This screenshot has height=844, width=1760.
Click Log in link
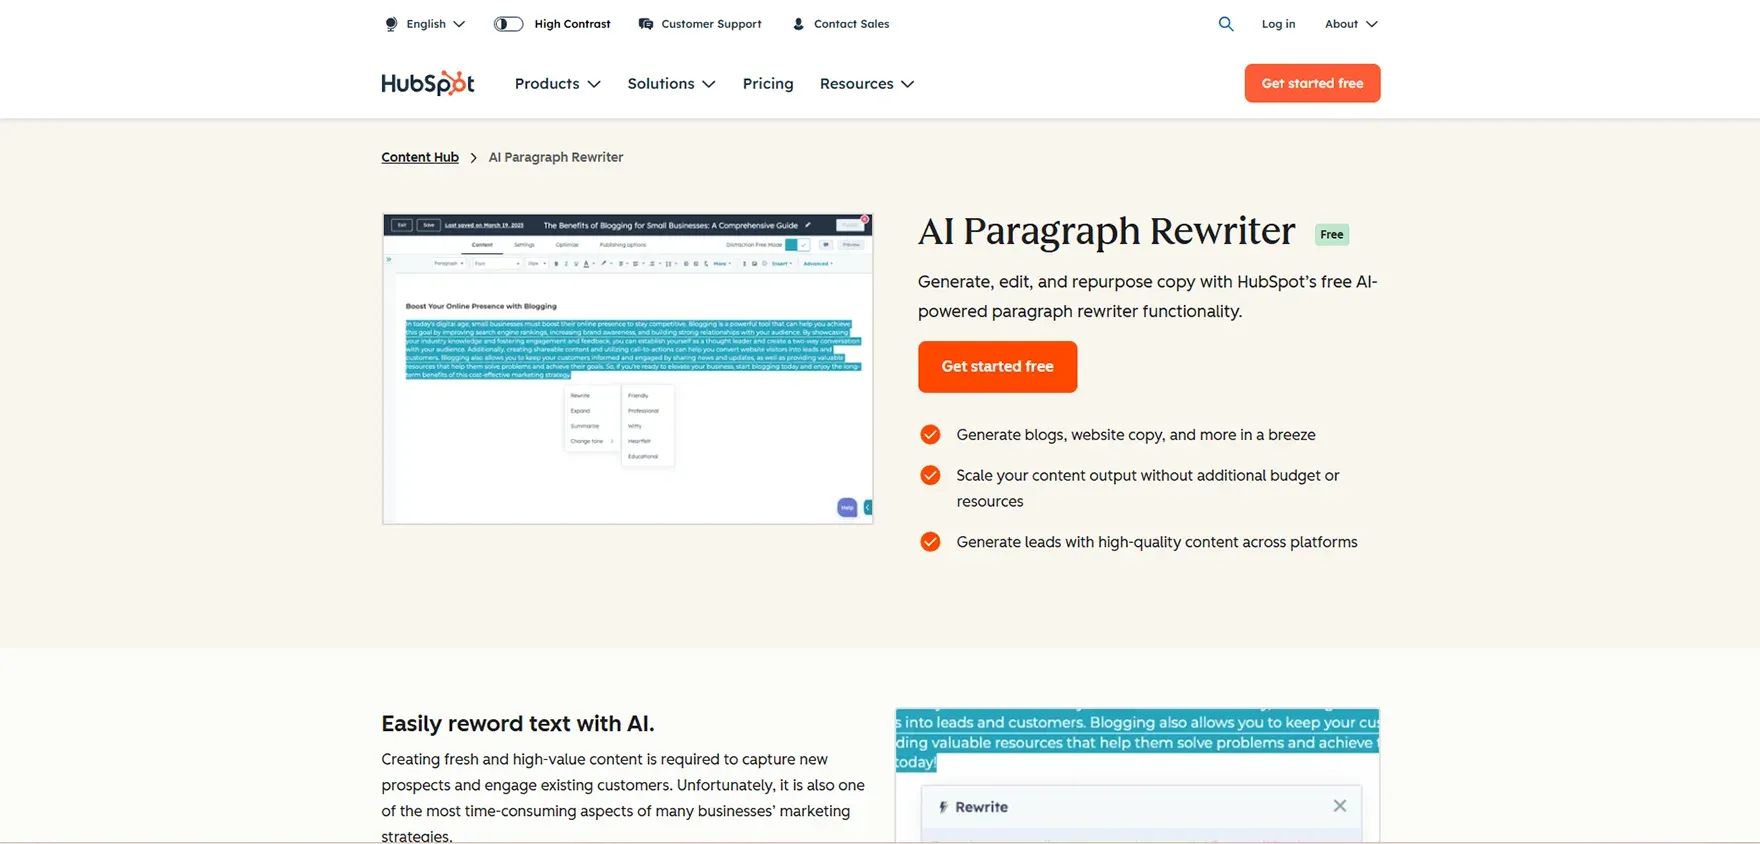pyautogui.click(x=1278, y=24)
